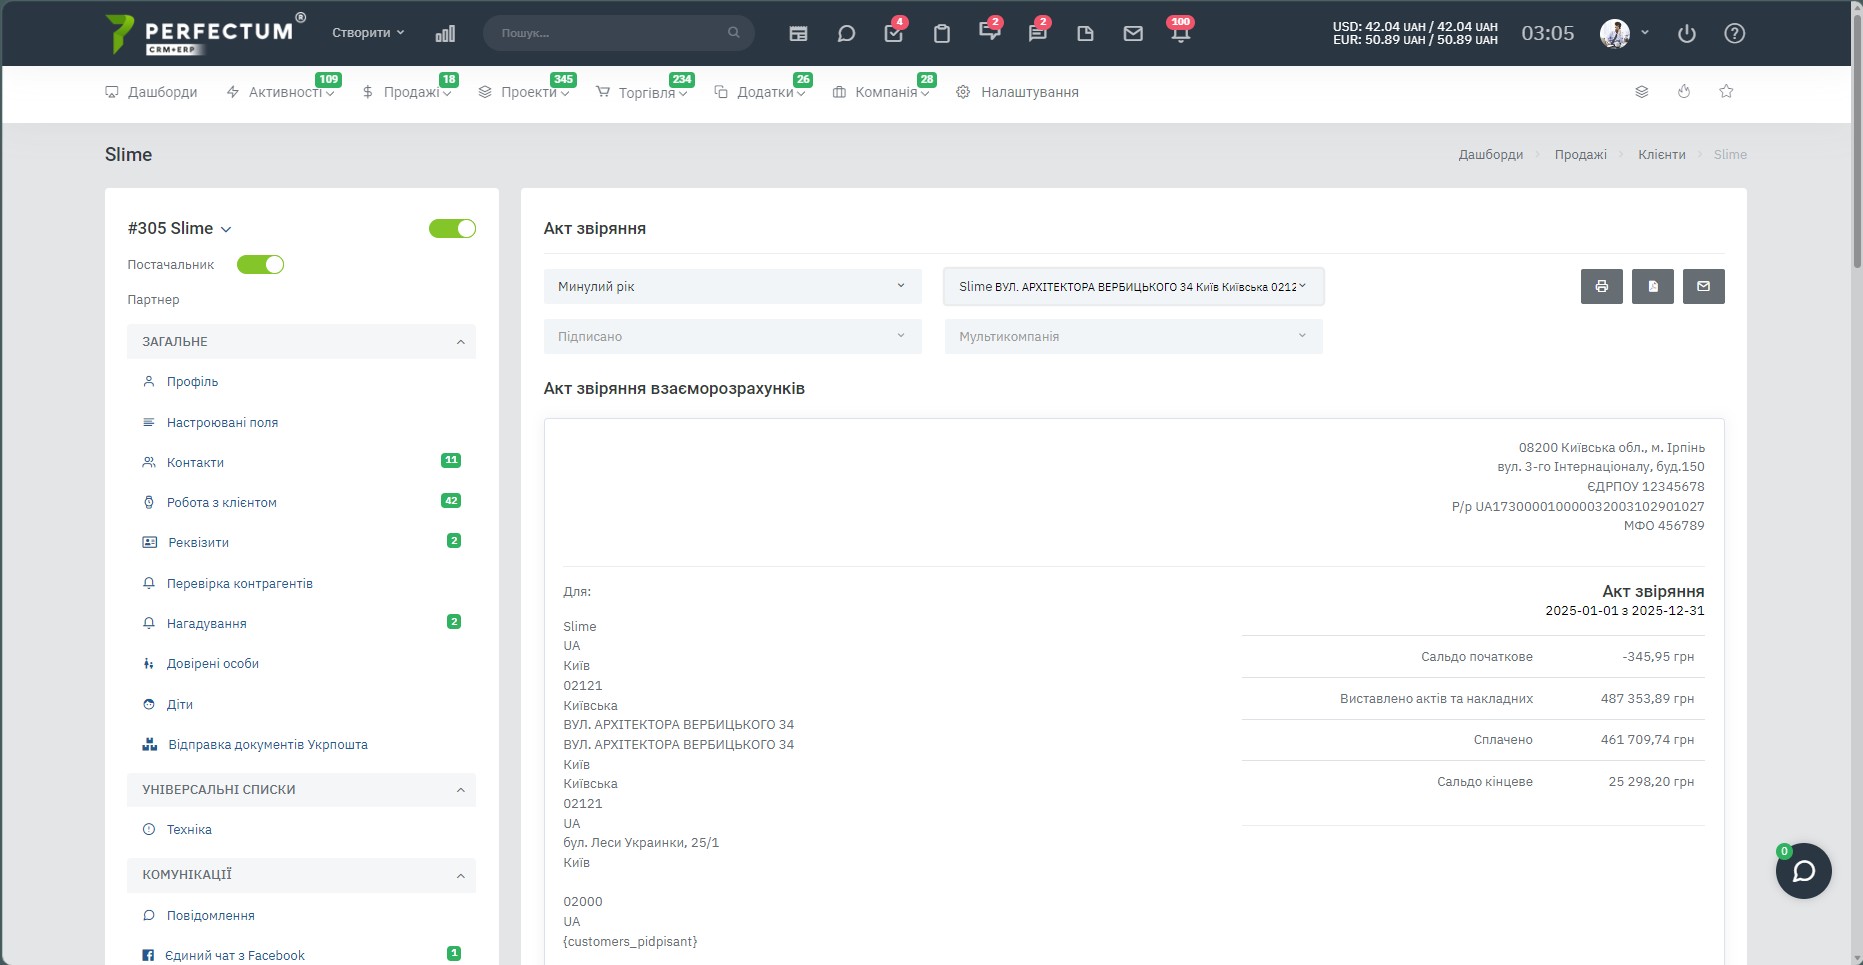Click the star favorites icon
1863x965 pixels.
click(x=1726, y=91)
